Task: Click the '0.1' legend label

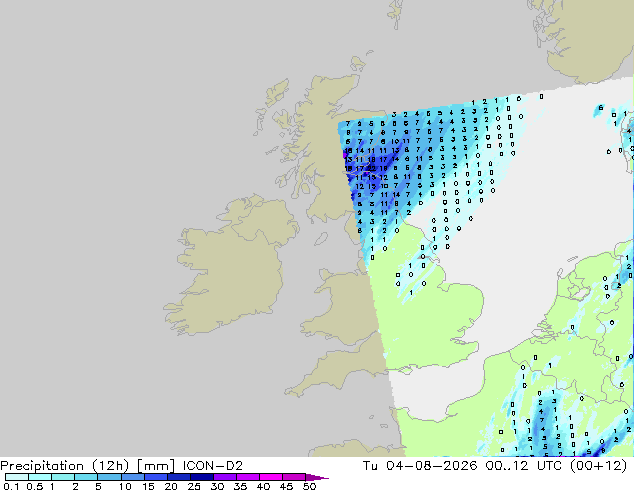Action: tap(11, 486)
